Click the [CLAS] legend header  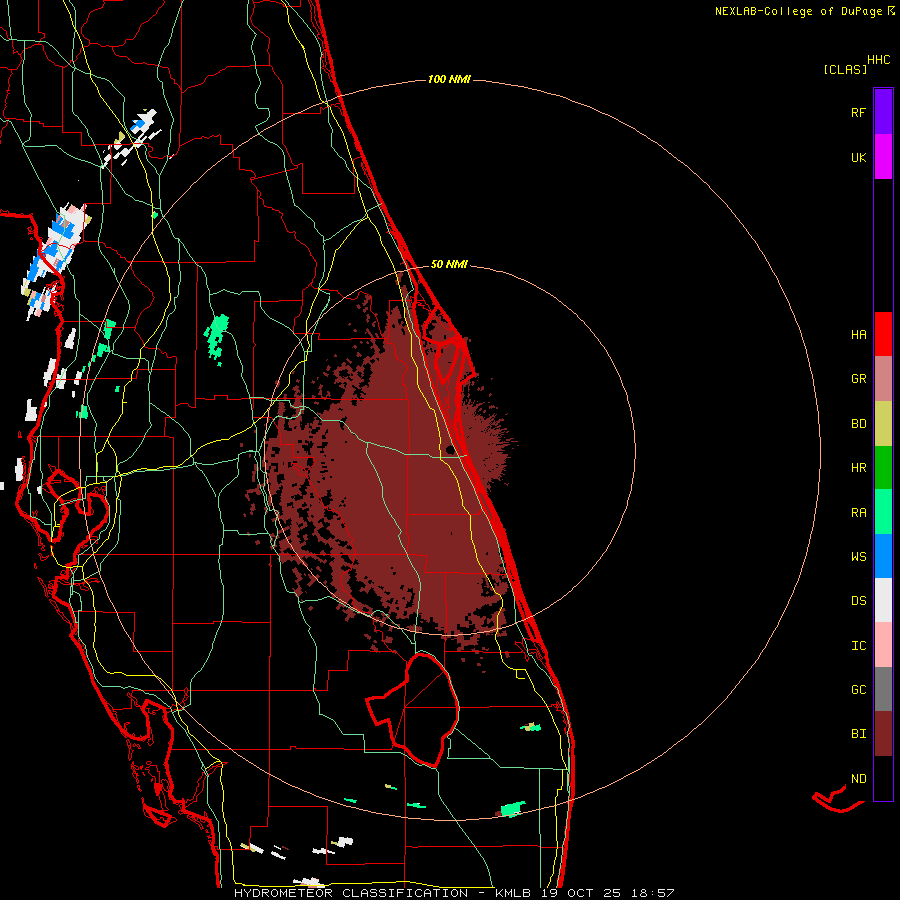tap(845, 69)
